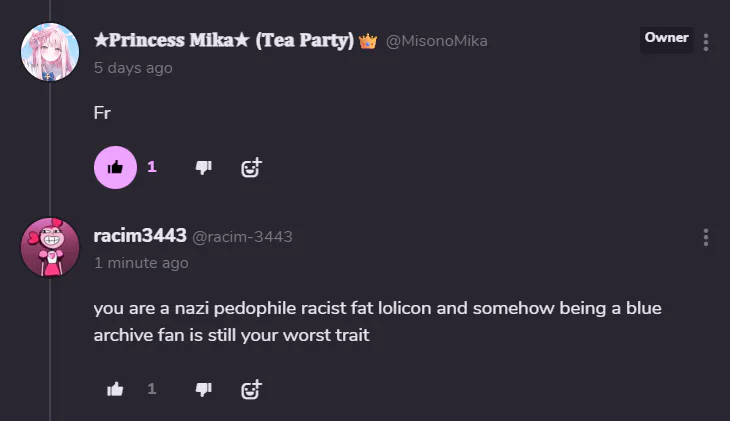Viewport: 730px width, 421px height.
Task: Click the racim3443 username
Action: pos(140,236)
